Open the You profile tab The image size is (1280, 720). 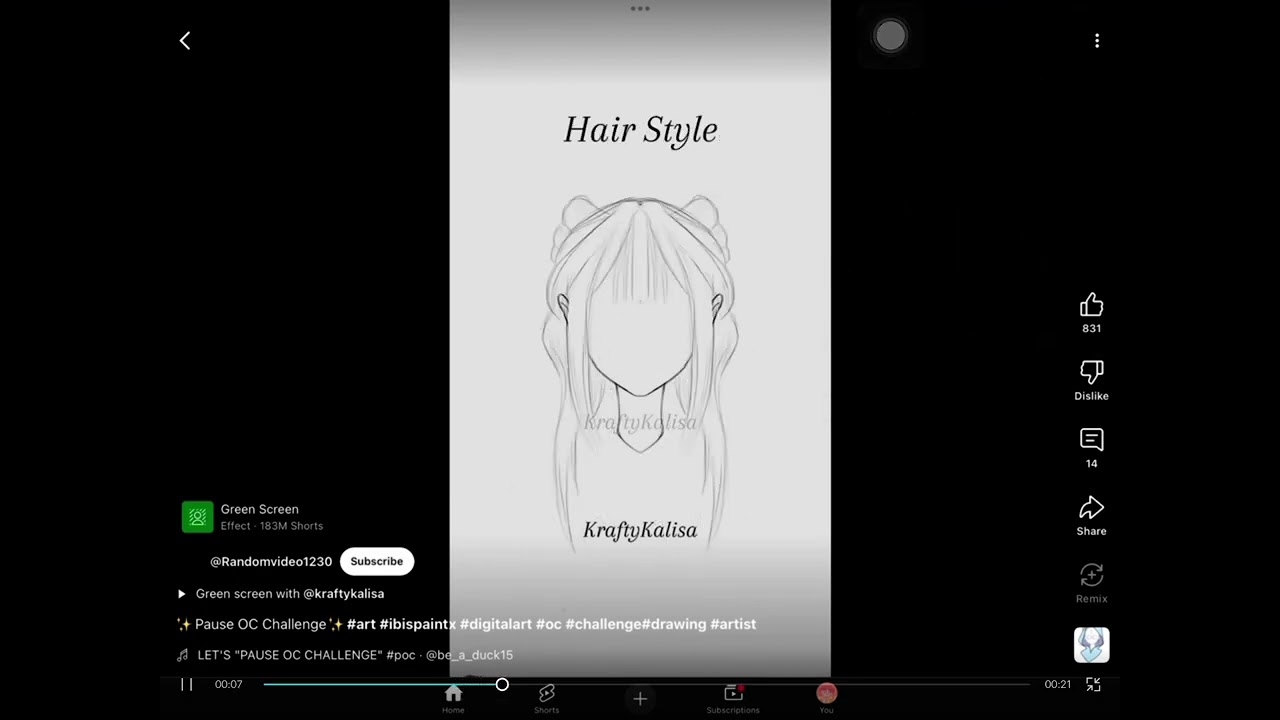point(826,699)
